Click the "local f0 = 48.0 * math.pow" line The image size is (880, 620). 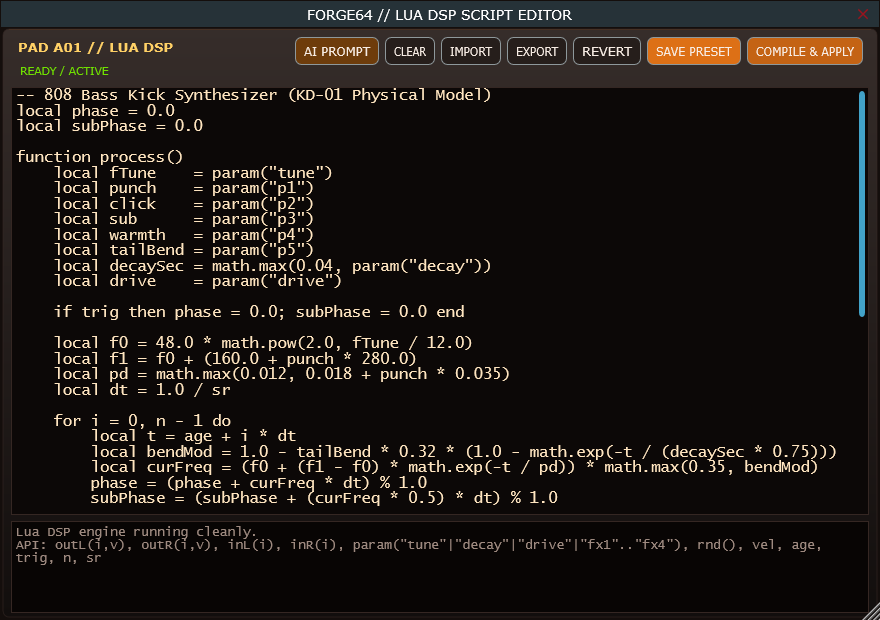[x=263, y=343]
